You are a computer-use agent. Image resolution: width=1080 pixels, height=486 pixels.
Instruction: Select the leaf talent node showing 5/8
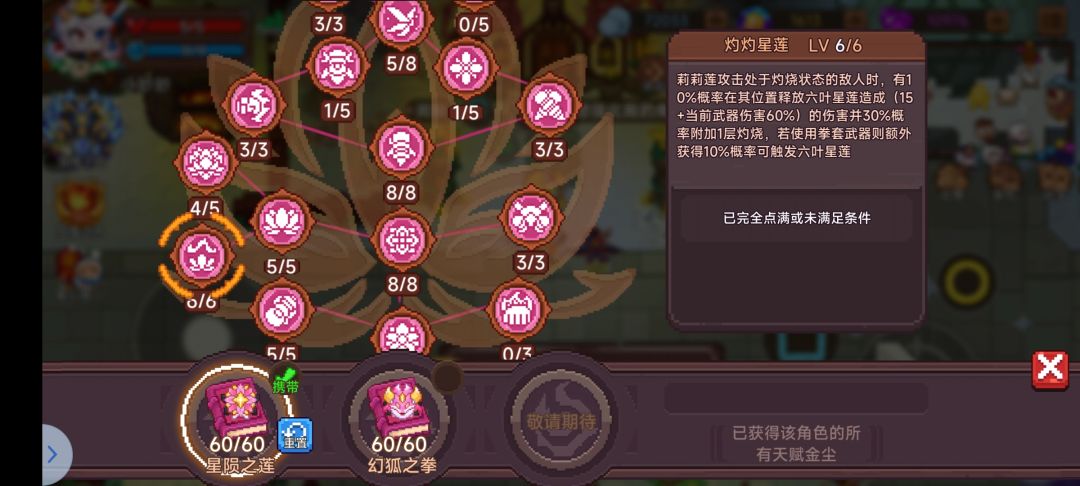[402, 22]
